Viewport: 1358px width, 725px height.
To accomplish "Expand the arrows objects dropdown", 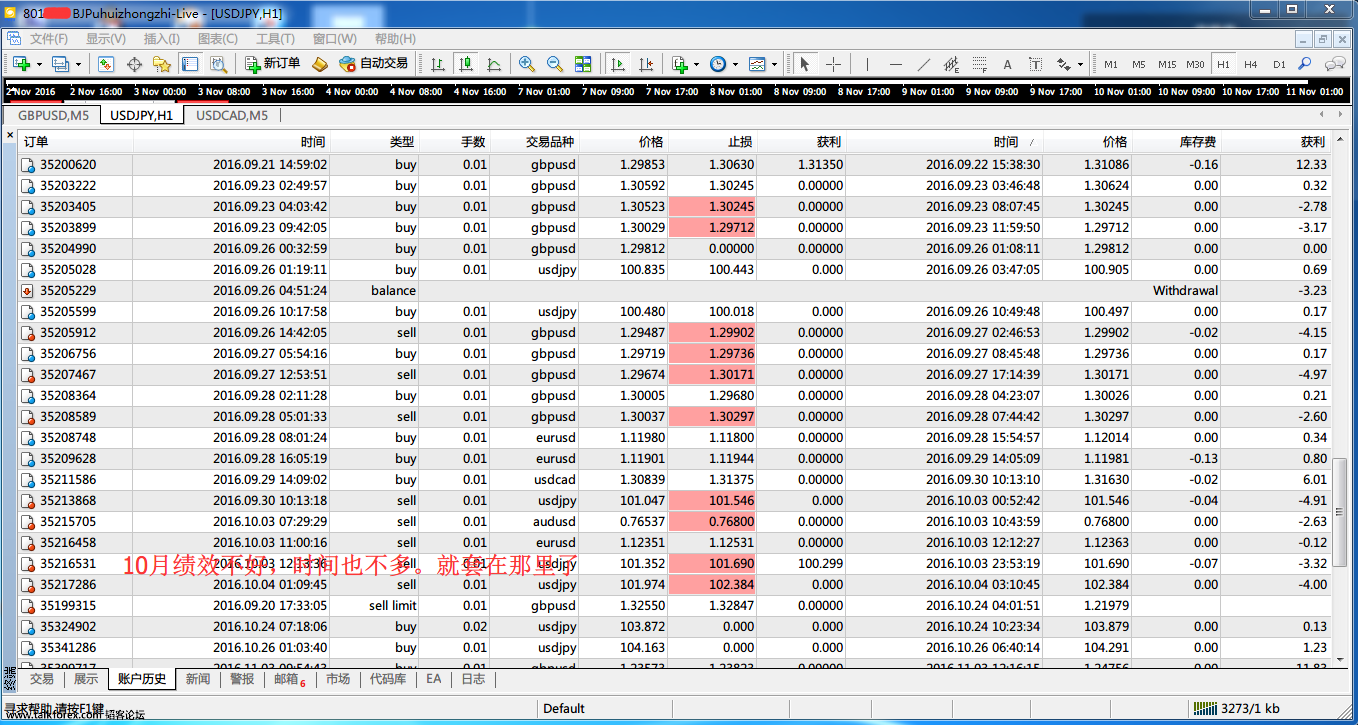I will [1081, 64].
